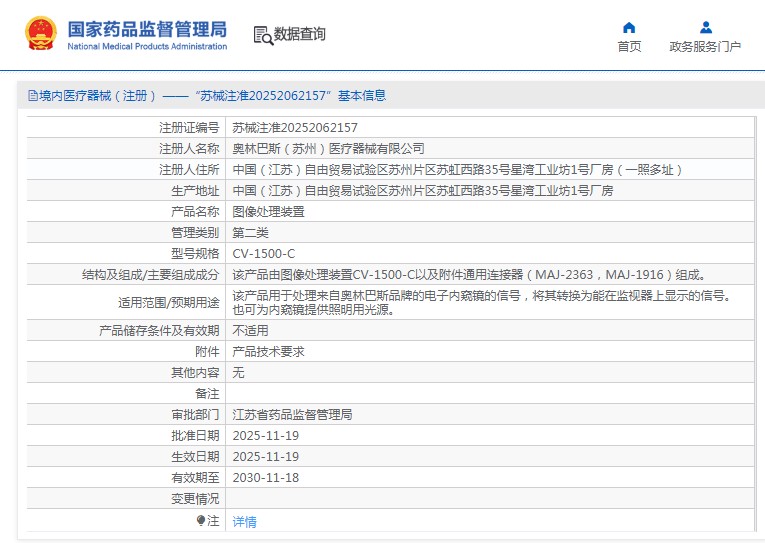The image size is (765, 543).
Task: Click the 产品技术要求 attachment entry
Action: pyautogui.click(x=268, y=352)
